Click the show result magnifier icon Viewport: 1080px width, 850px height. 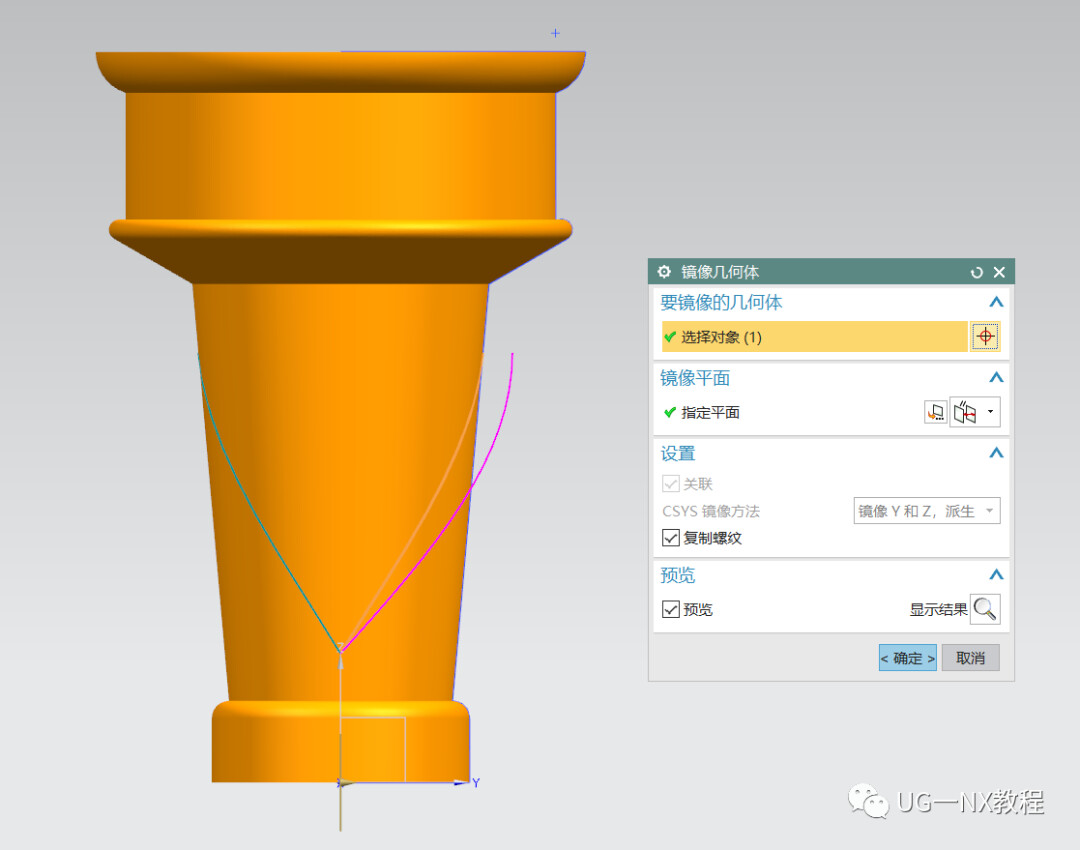point(985,609)
